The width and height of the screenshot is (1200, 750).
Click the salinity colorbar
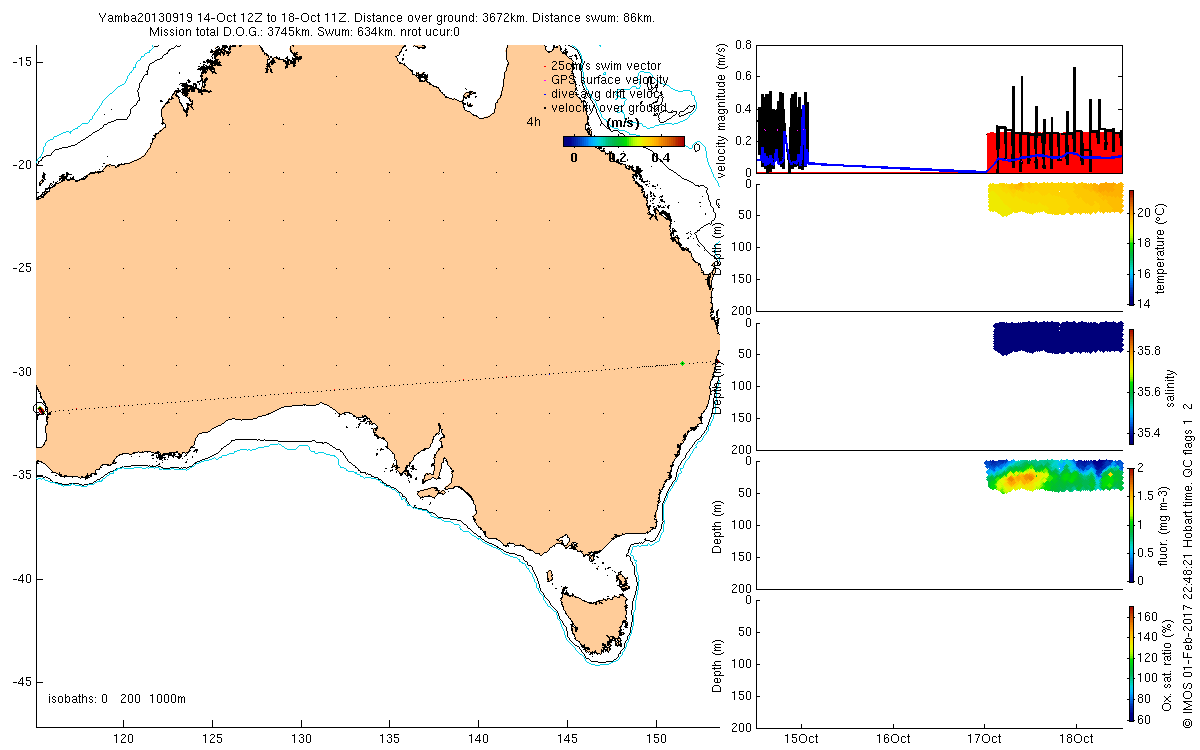click(x=1131, y=385)
